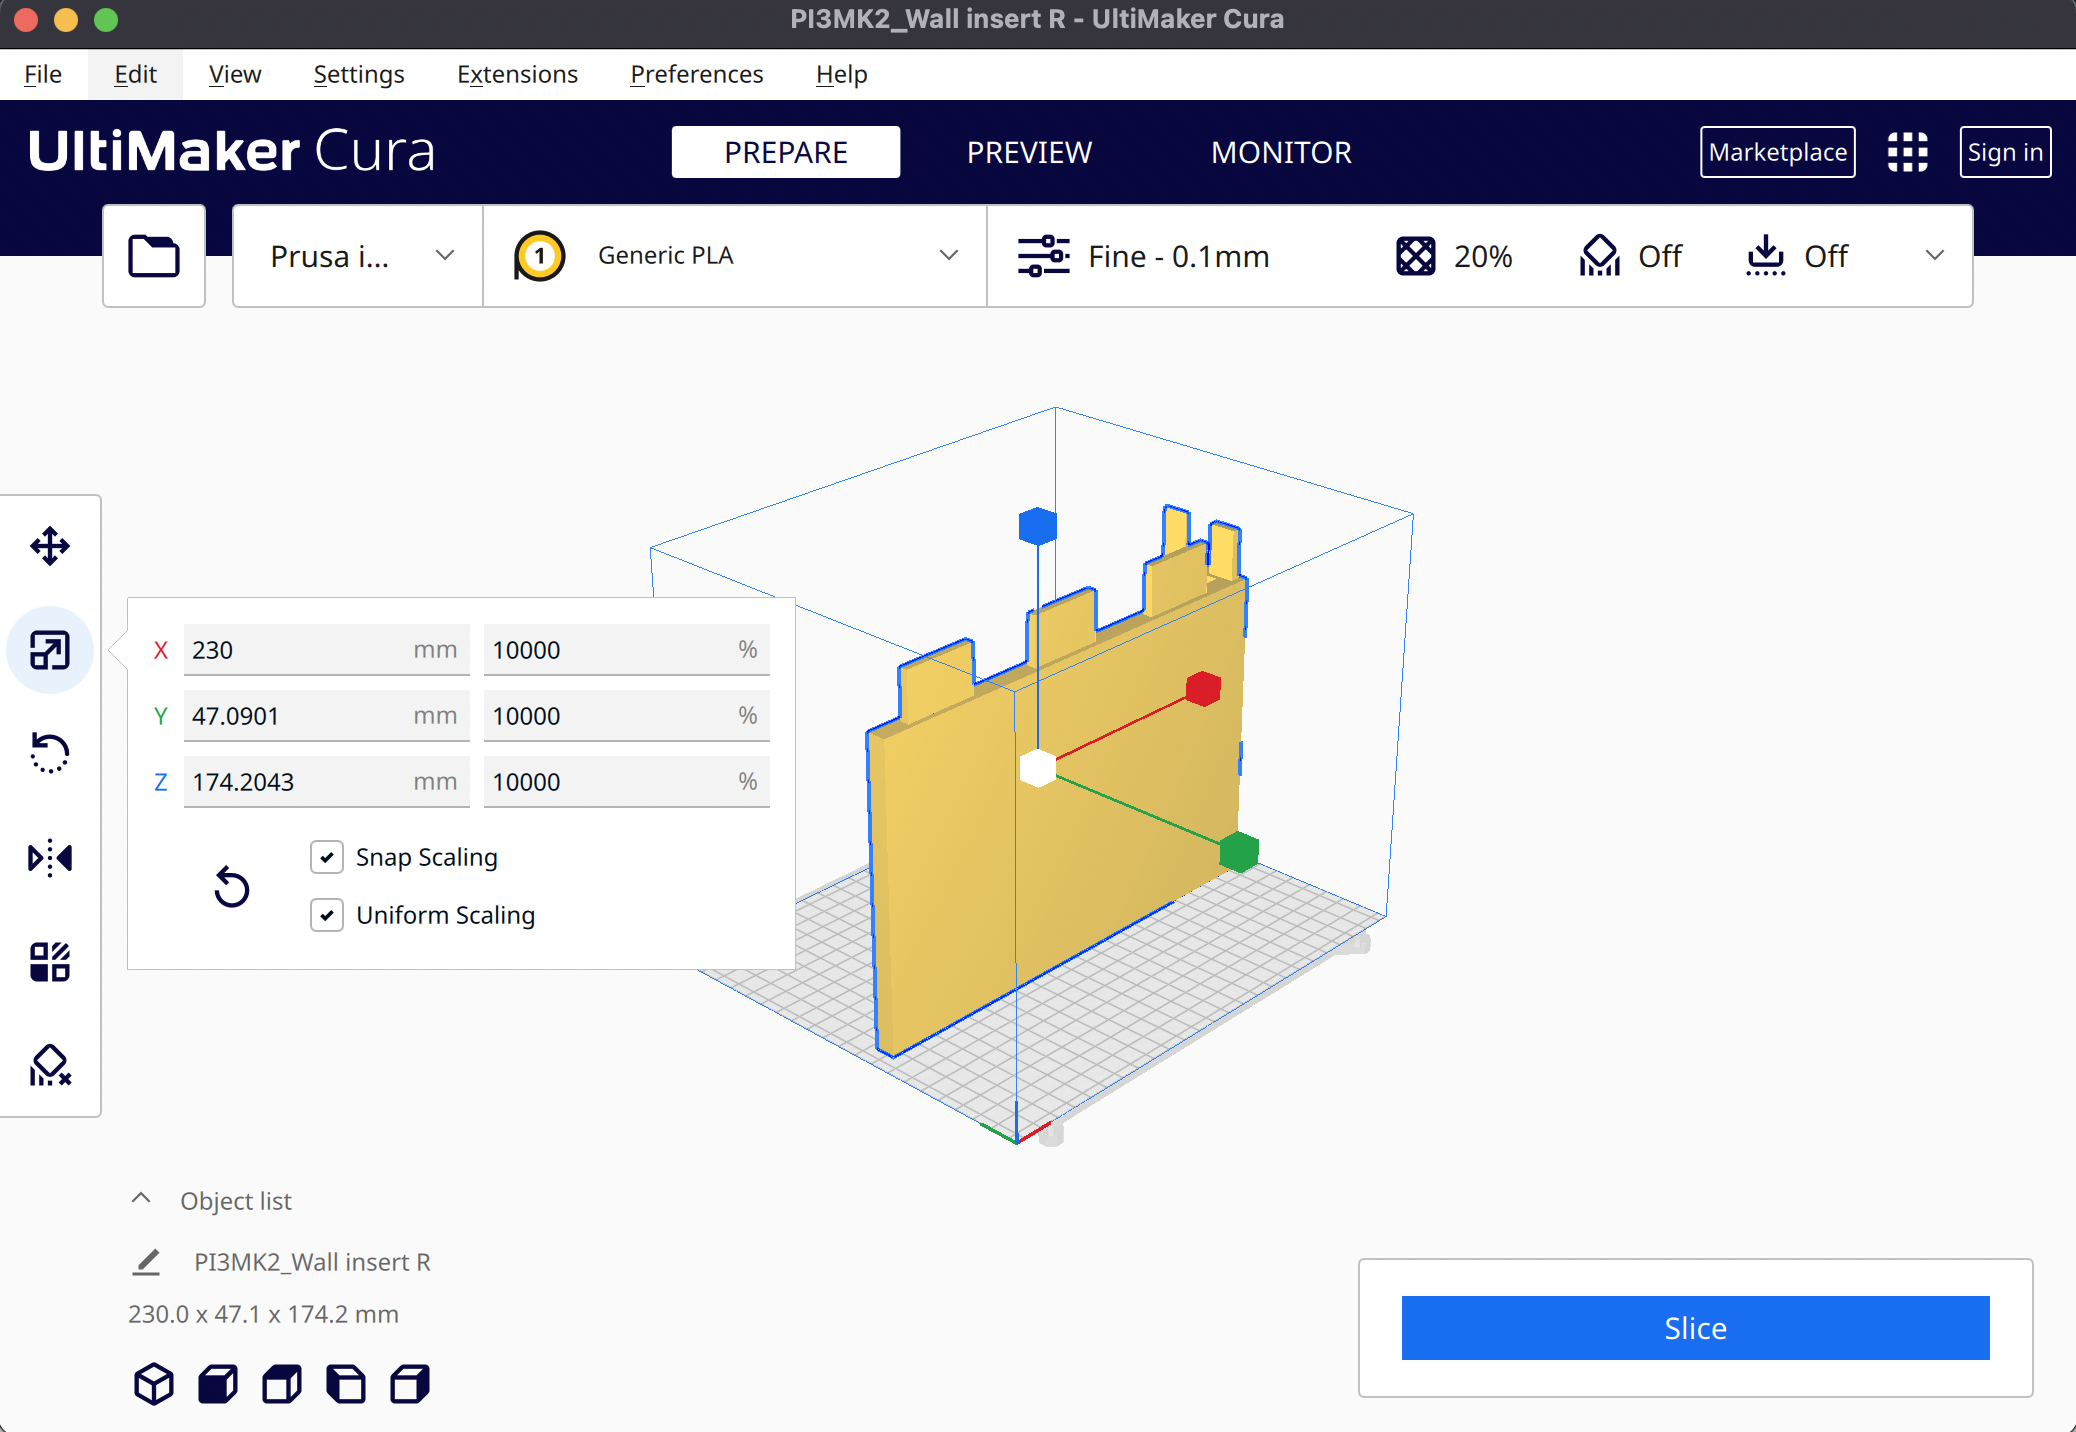Switch to the PREVIEW stage tab
The height and width of the screenshot is (1432, 2076).
tap(1029, 152)
